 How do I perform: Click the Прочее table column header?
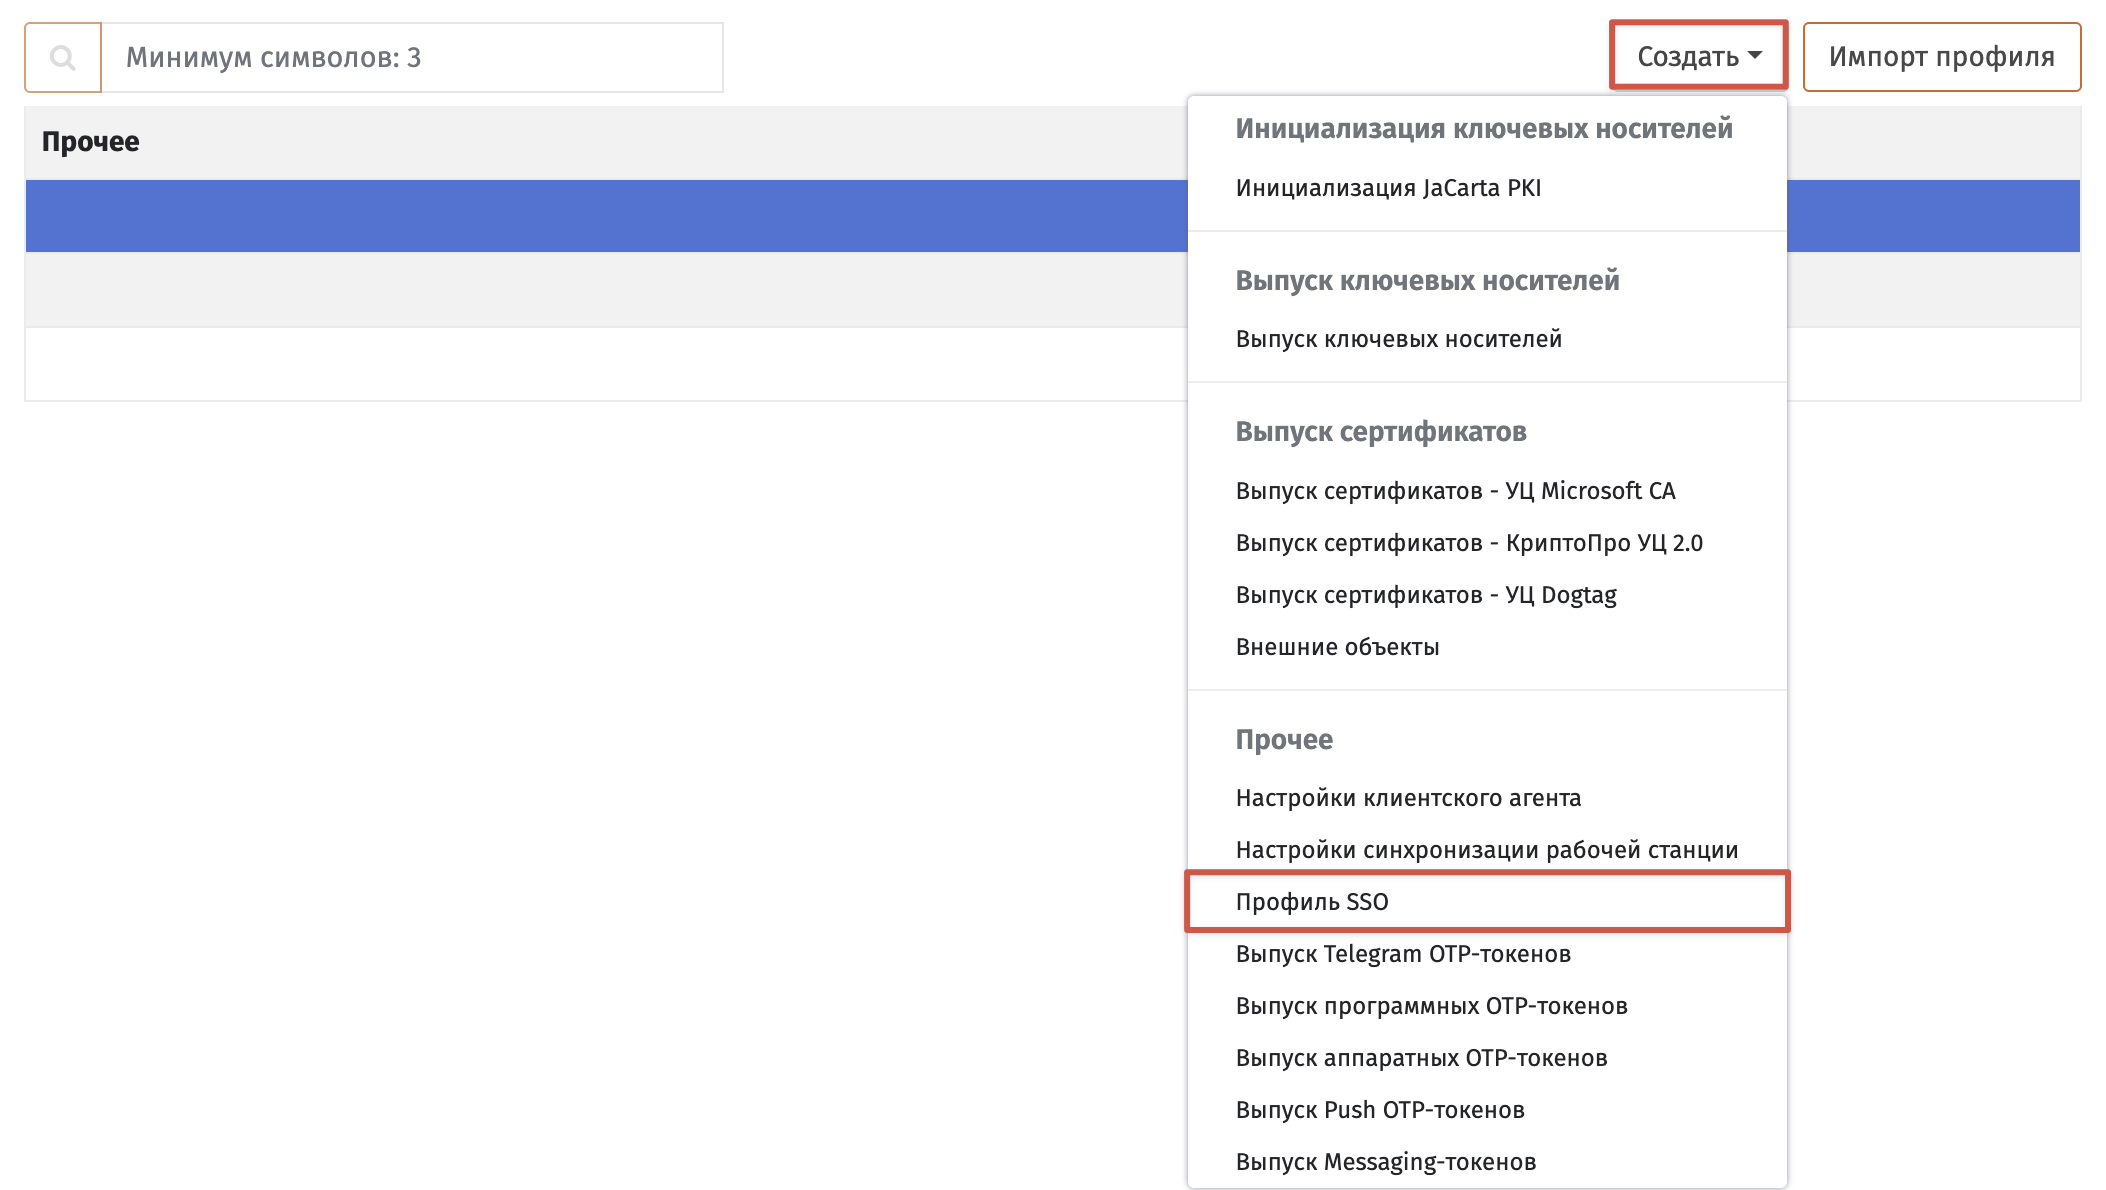click(x=90, y=142)
